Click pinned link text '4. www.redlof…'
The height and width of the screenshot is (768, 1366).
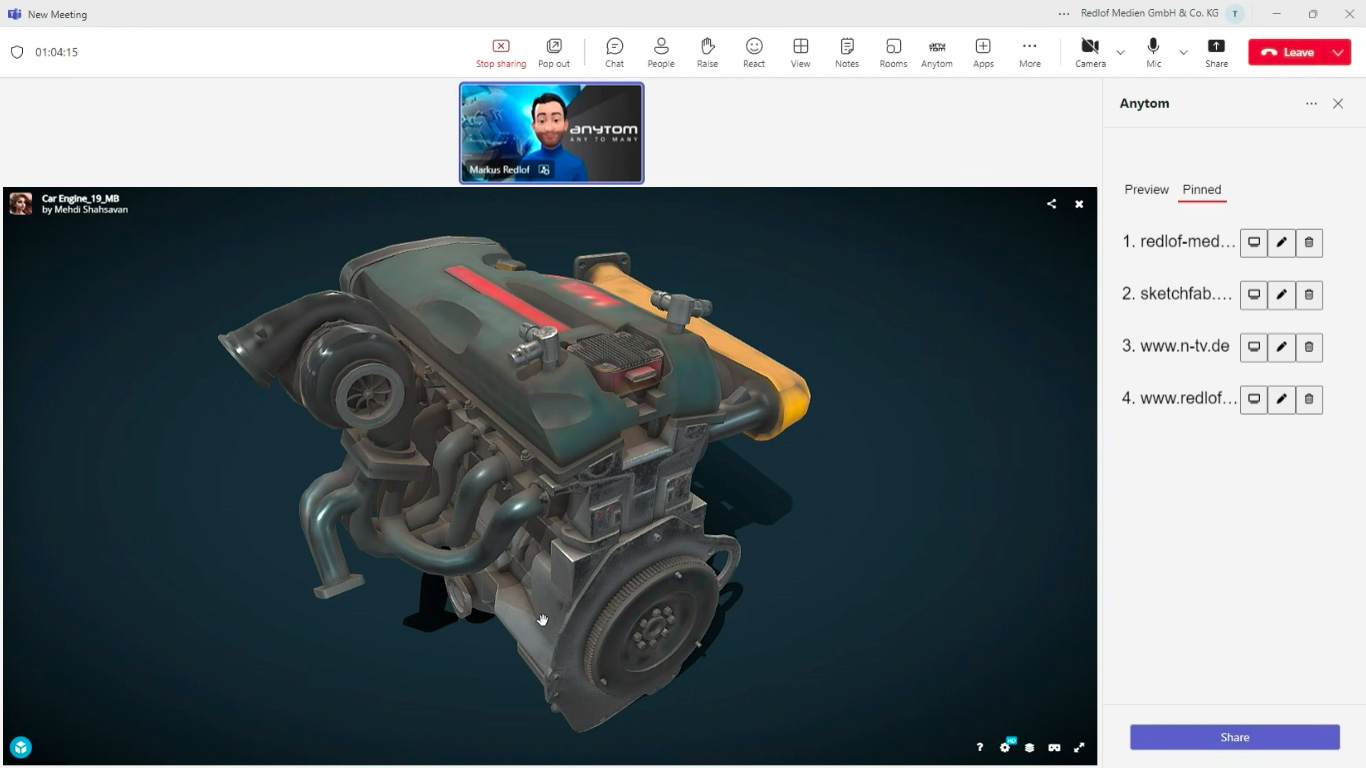point(1179,398)
